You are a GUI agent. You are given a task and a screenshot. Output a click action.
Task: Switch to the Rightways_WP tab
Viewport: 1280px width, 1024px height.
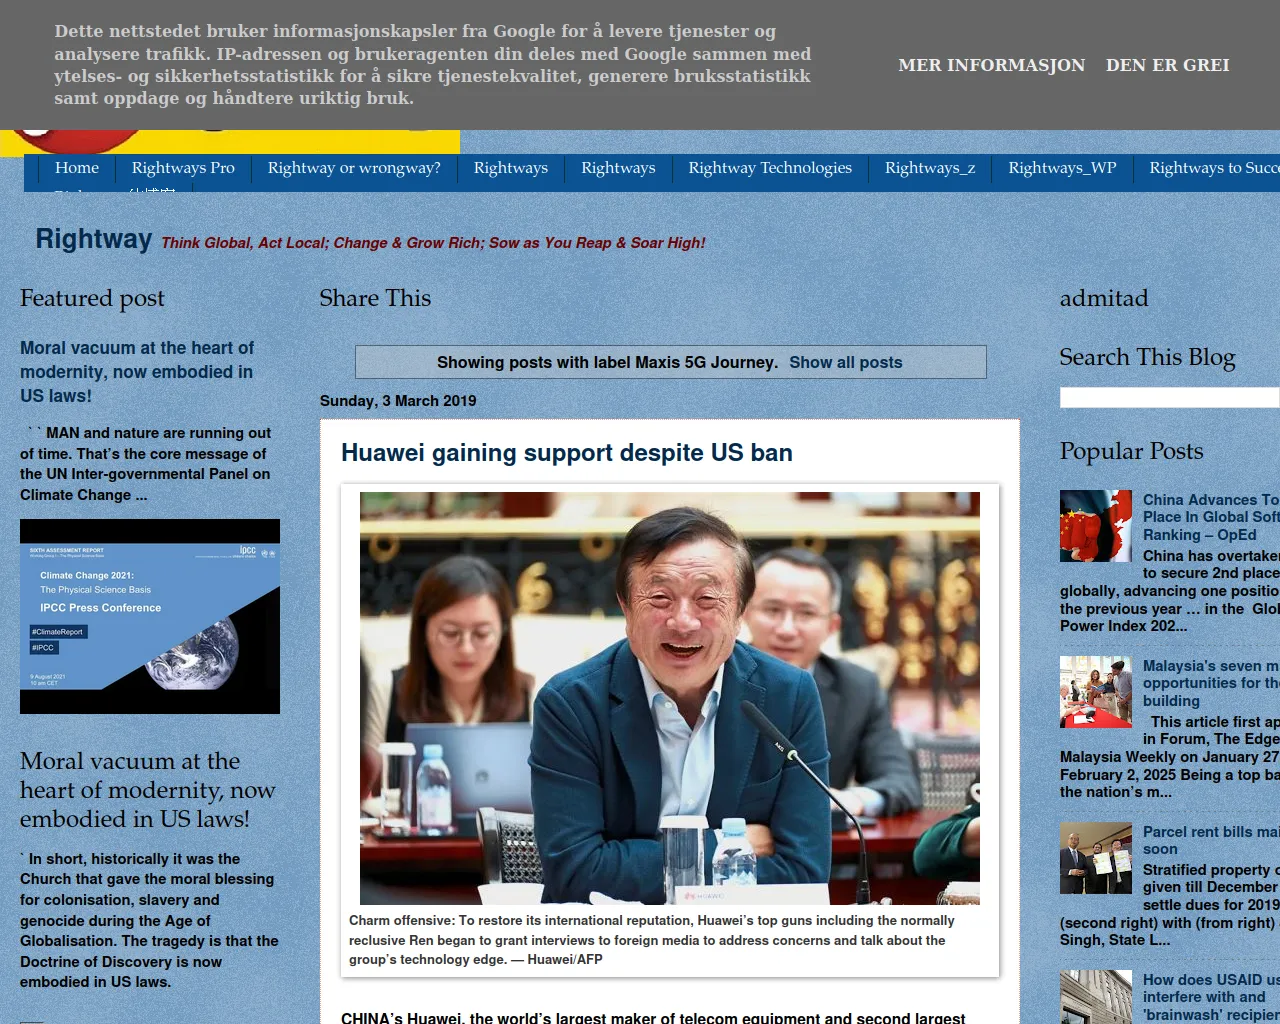(1061, 168)
